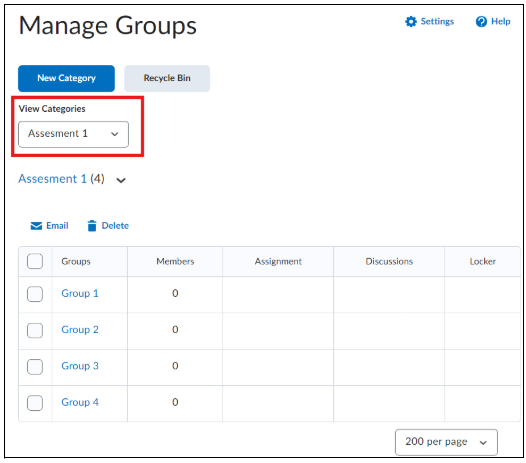Click the New Category button
The height and width of the screenshot is (463, 526).
tap(66, 78)
